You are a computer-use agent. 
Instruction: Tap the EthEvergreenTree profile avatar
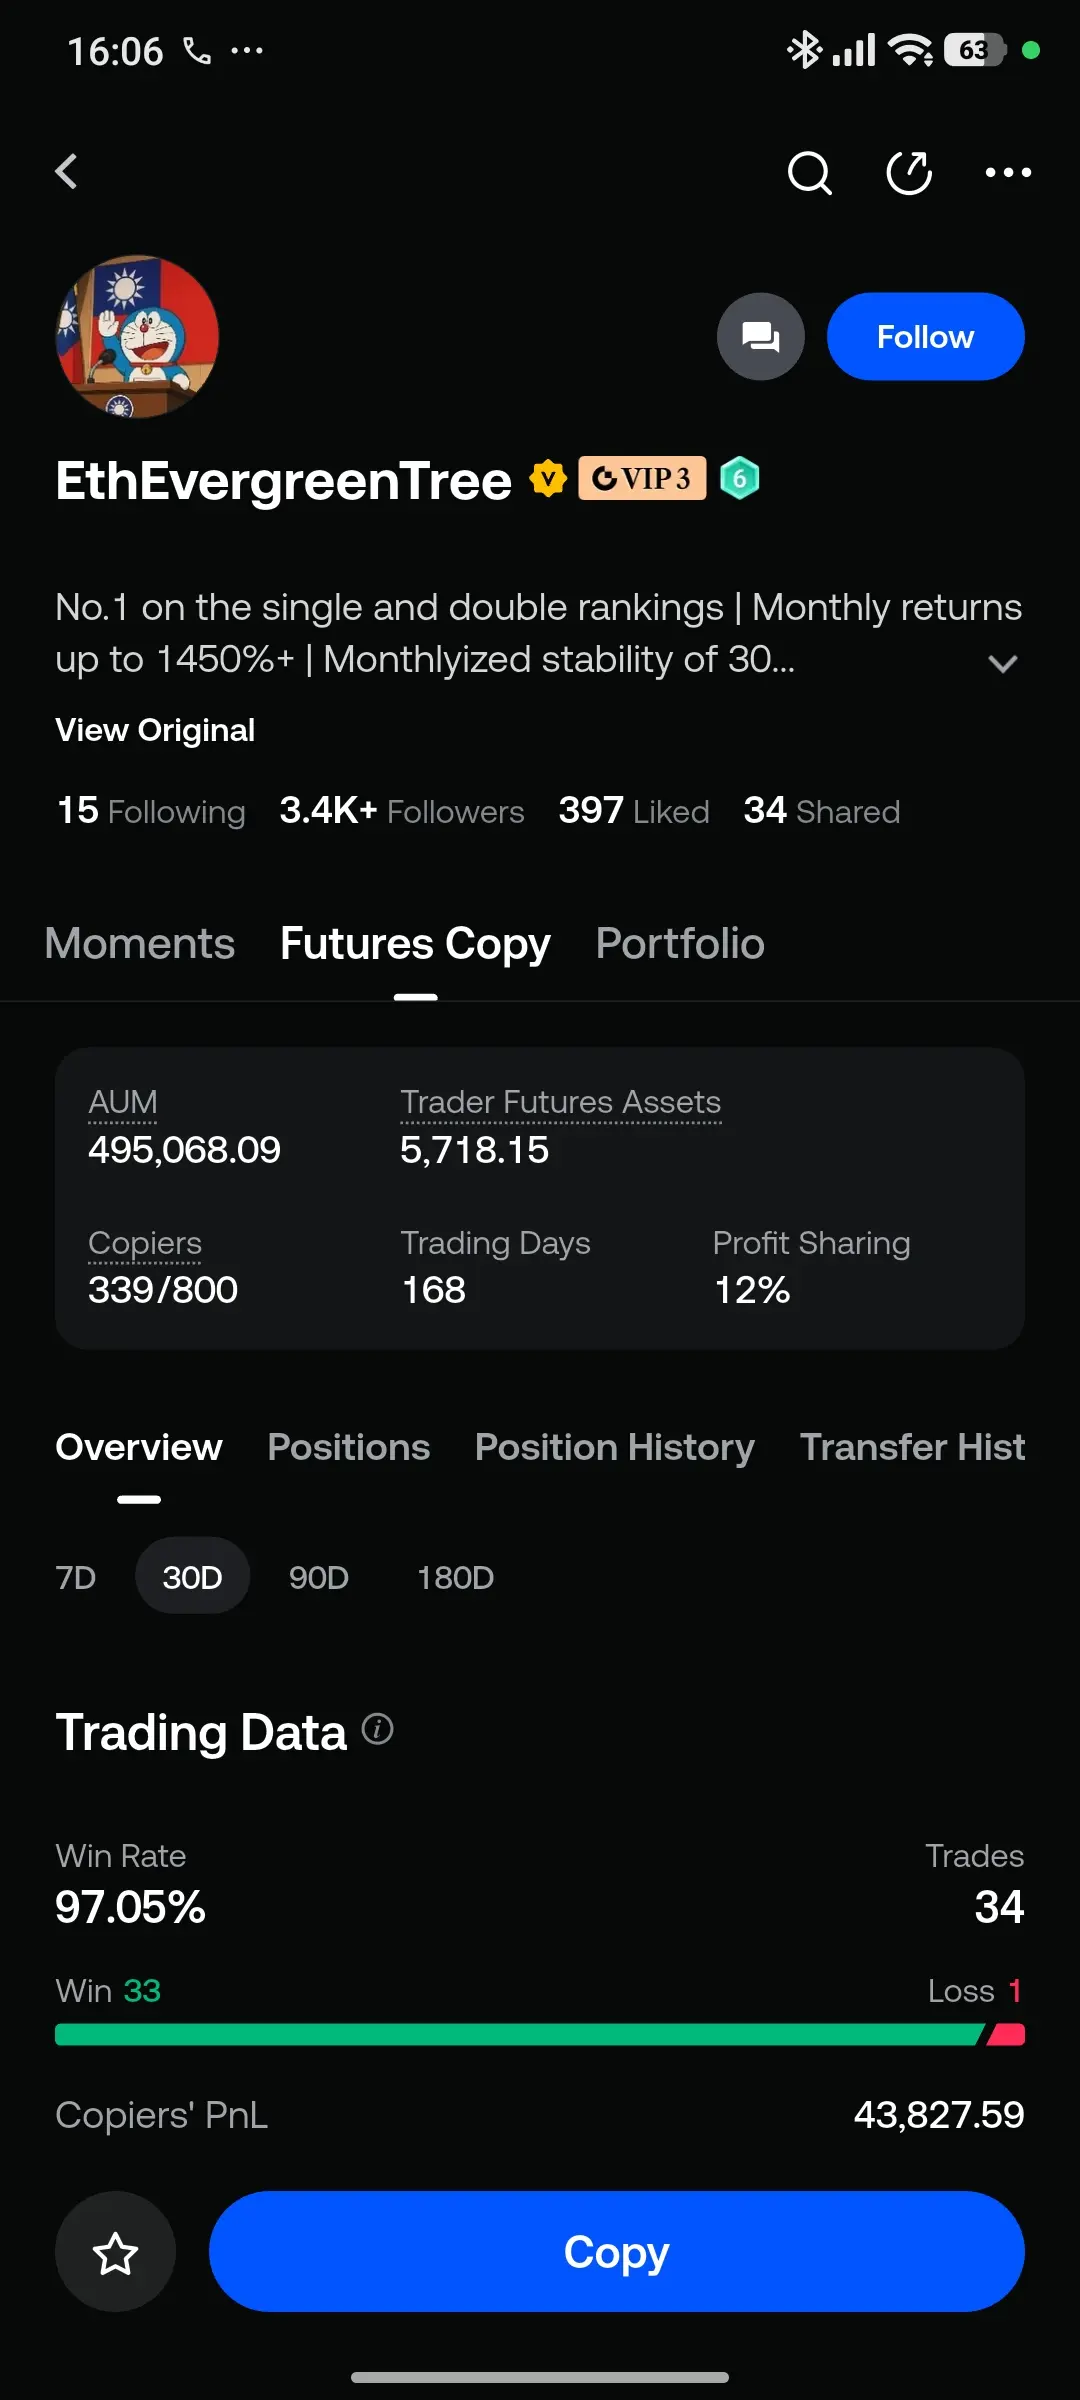(137, 336)
